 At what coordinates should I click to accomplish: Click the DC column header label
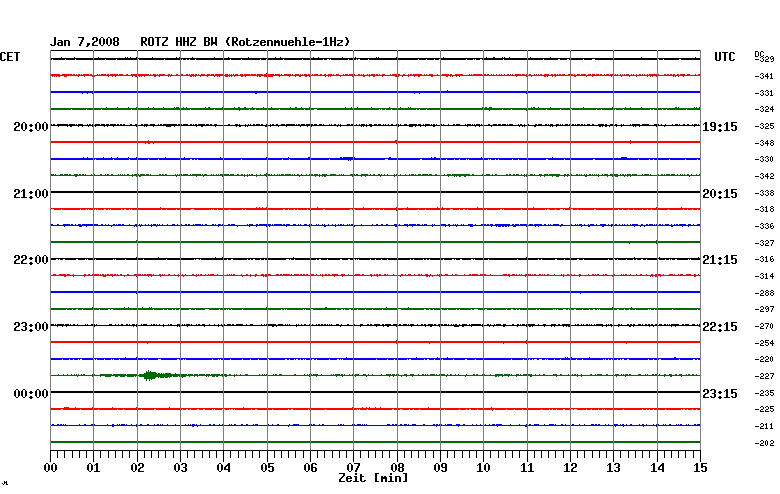point(759,54)
